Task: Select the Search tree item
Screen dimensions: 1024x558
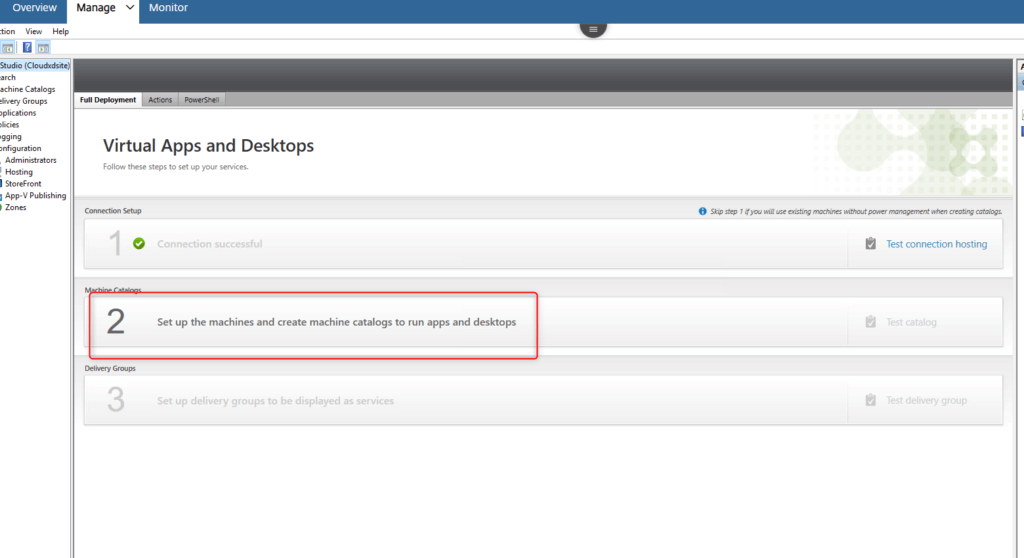Action: click(x=8, y=77)
